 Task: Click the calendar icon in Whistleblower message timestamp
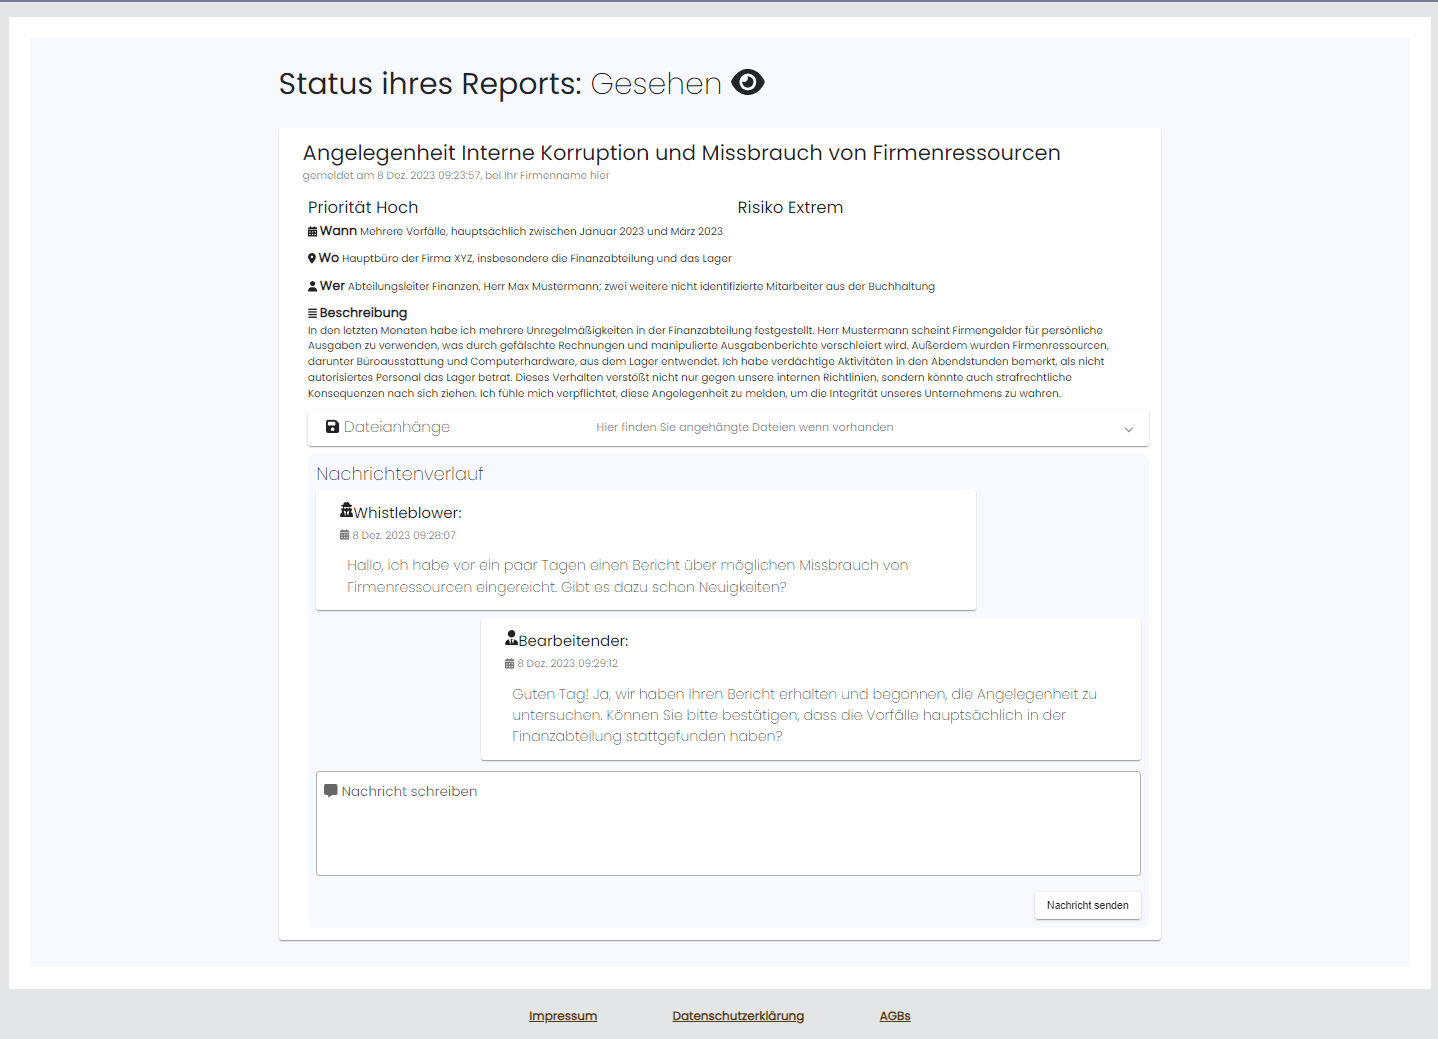[x=345, y=536]
